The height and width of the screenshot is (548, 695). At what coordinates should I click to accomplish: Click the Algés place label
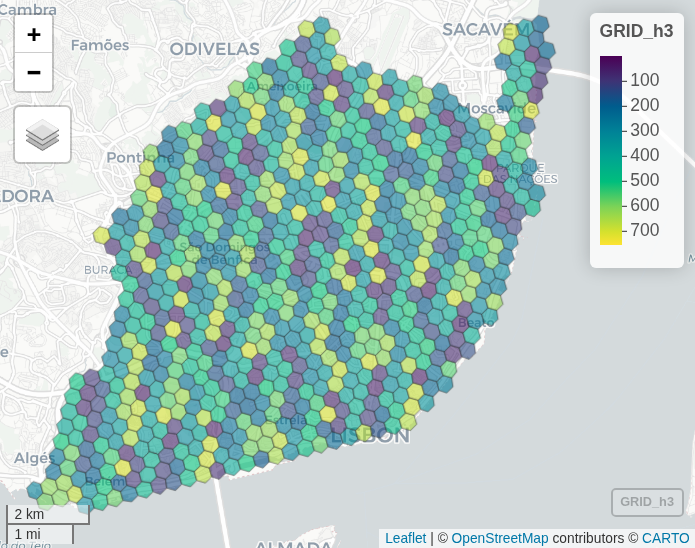(35, 457)
